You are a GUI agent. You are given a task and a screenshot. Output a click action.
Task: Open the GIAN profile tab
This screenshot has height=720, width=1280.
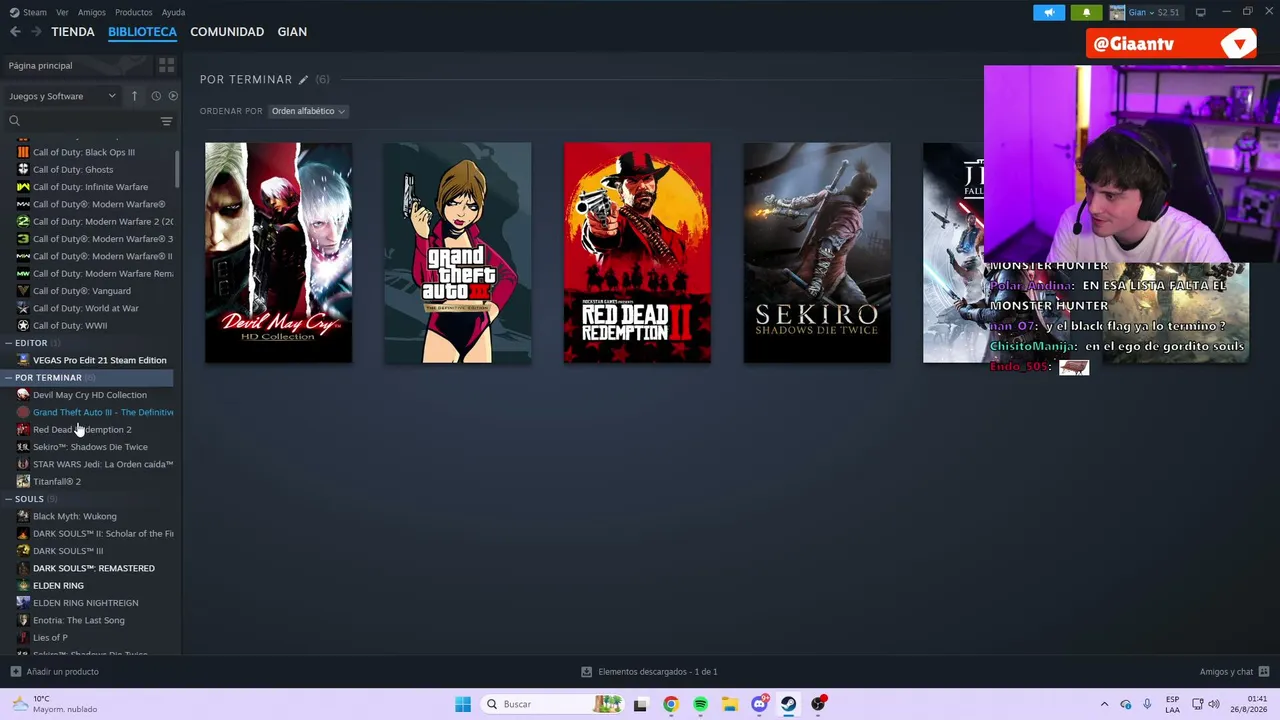pos(292,32)
